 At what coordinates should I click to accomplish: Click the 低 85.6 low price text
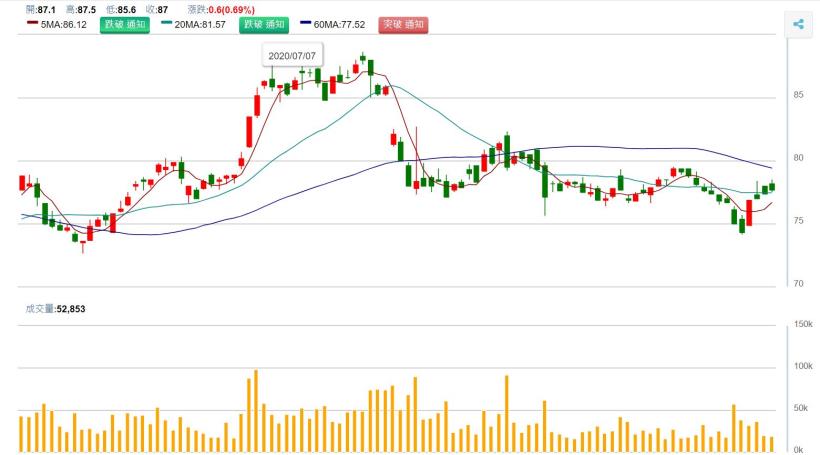point(122,9)
